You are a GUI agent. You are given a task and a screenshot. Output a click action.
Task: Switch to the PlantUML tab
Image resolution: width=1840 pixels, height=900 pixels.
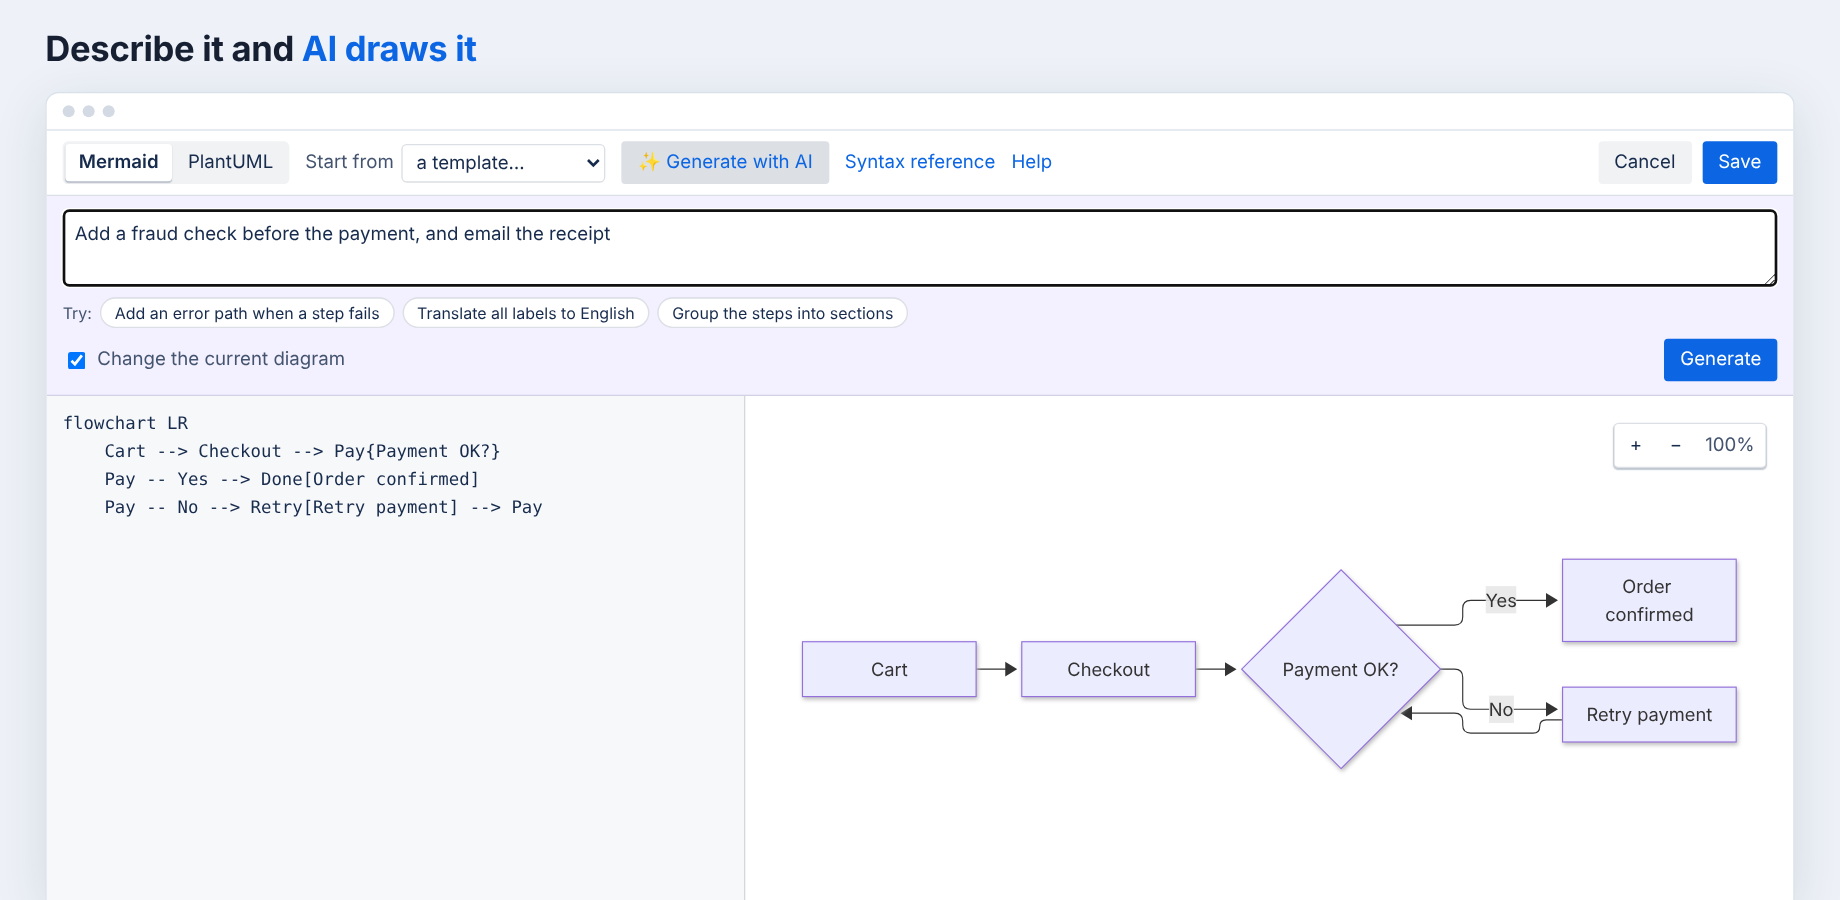click(x=230, y=162)
